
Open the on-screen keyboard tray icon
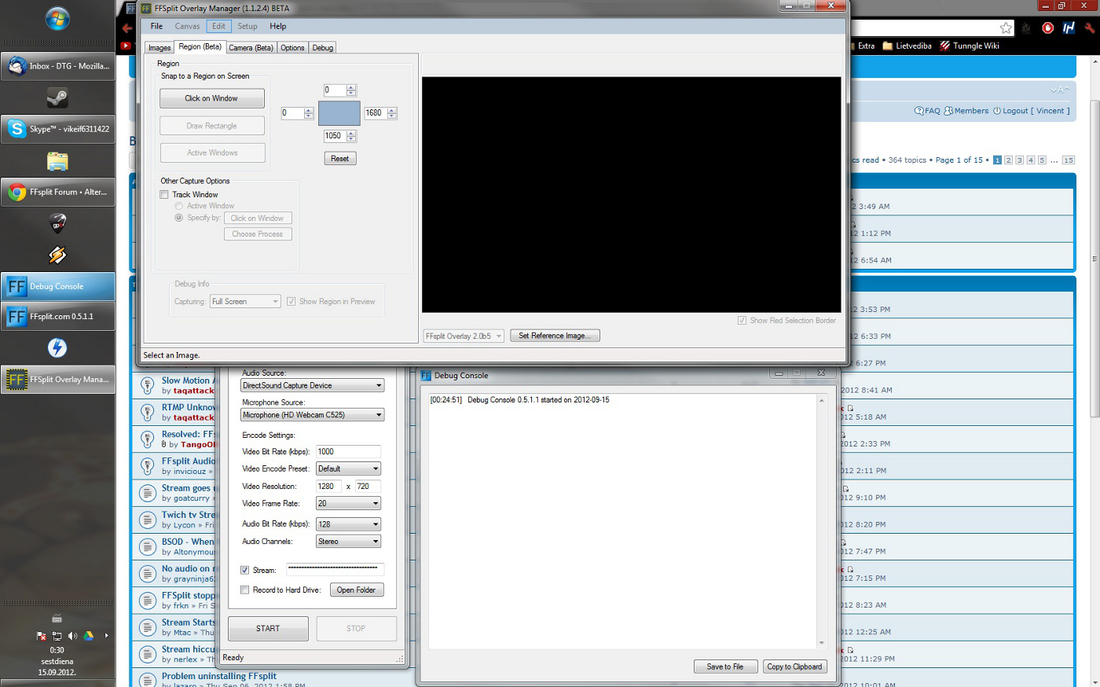(57, 618)
